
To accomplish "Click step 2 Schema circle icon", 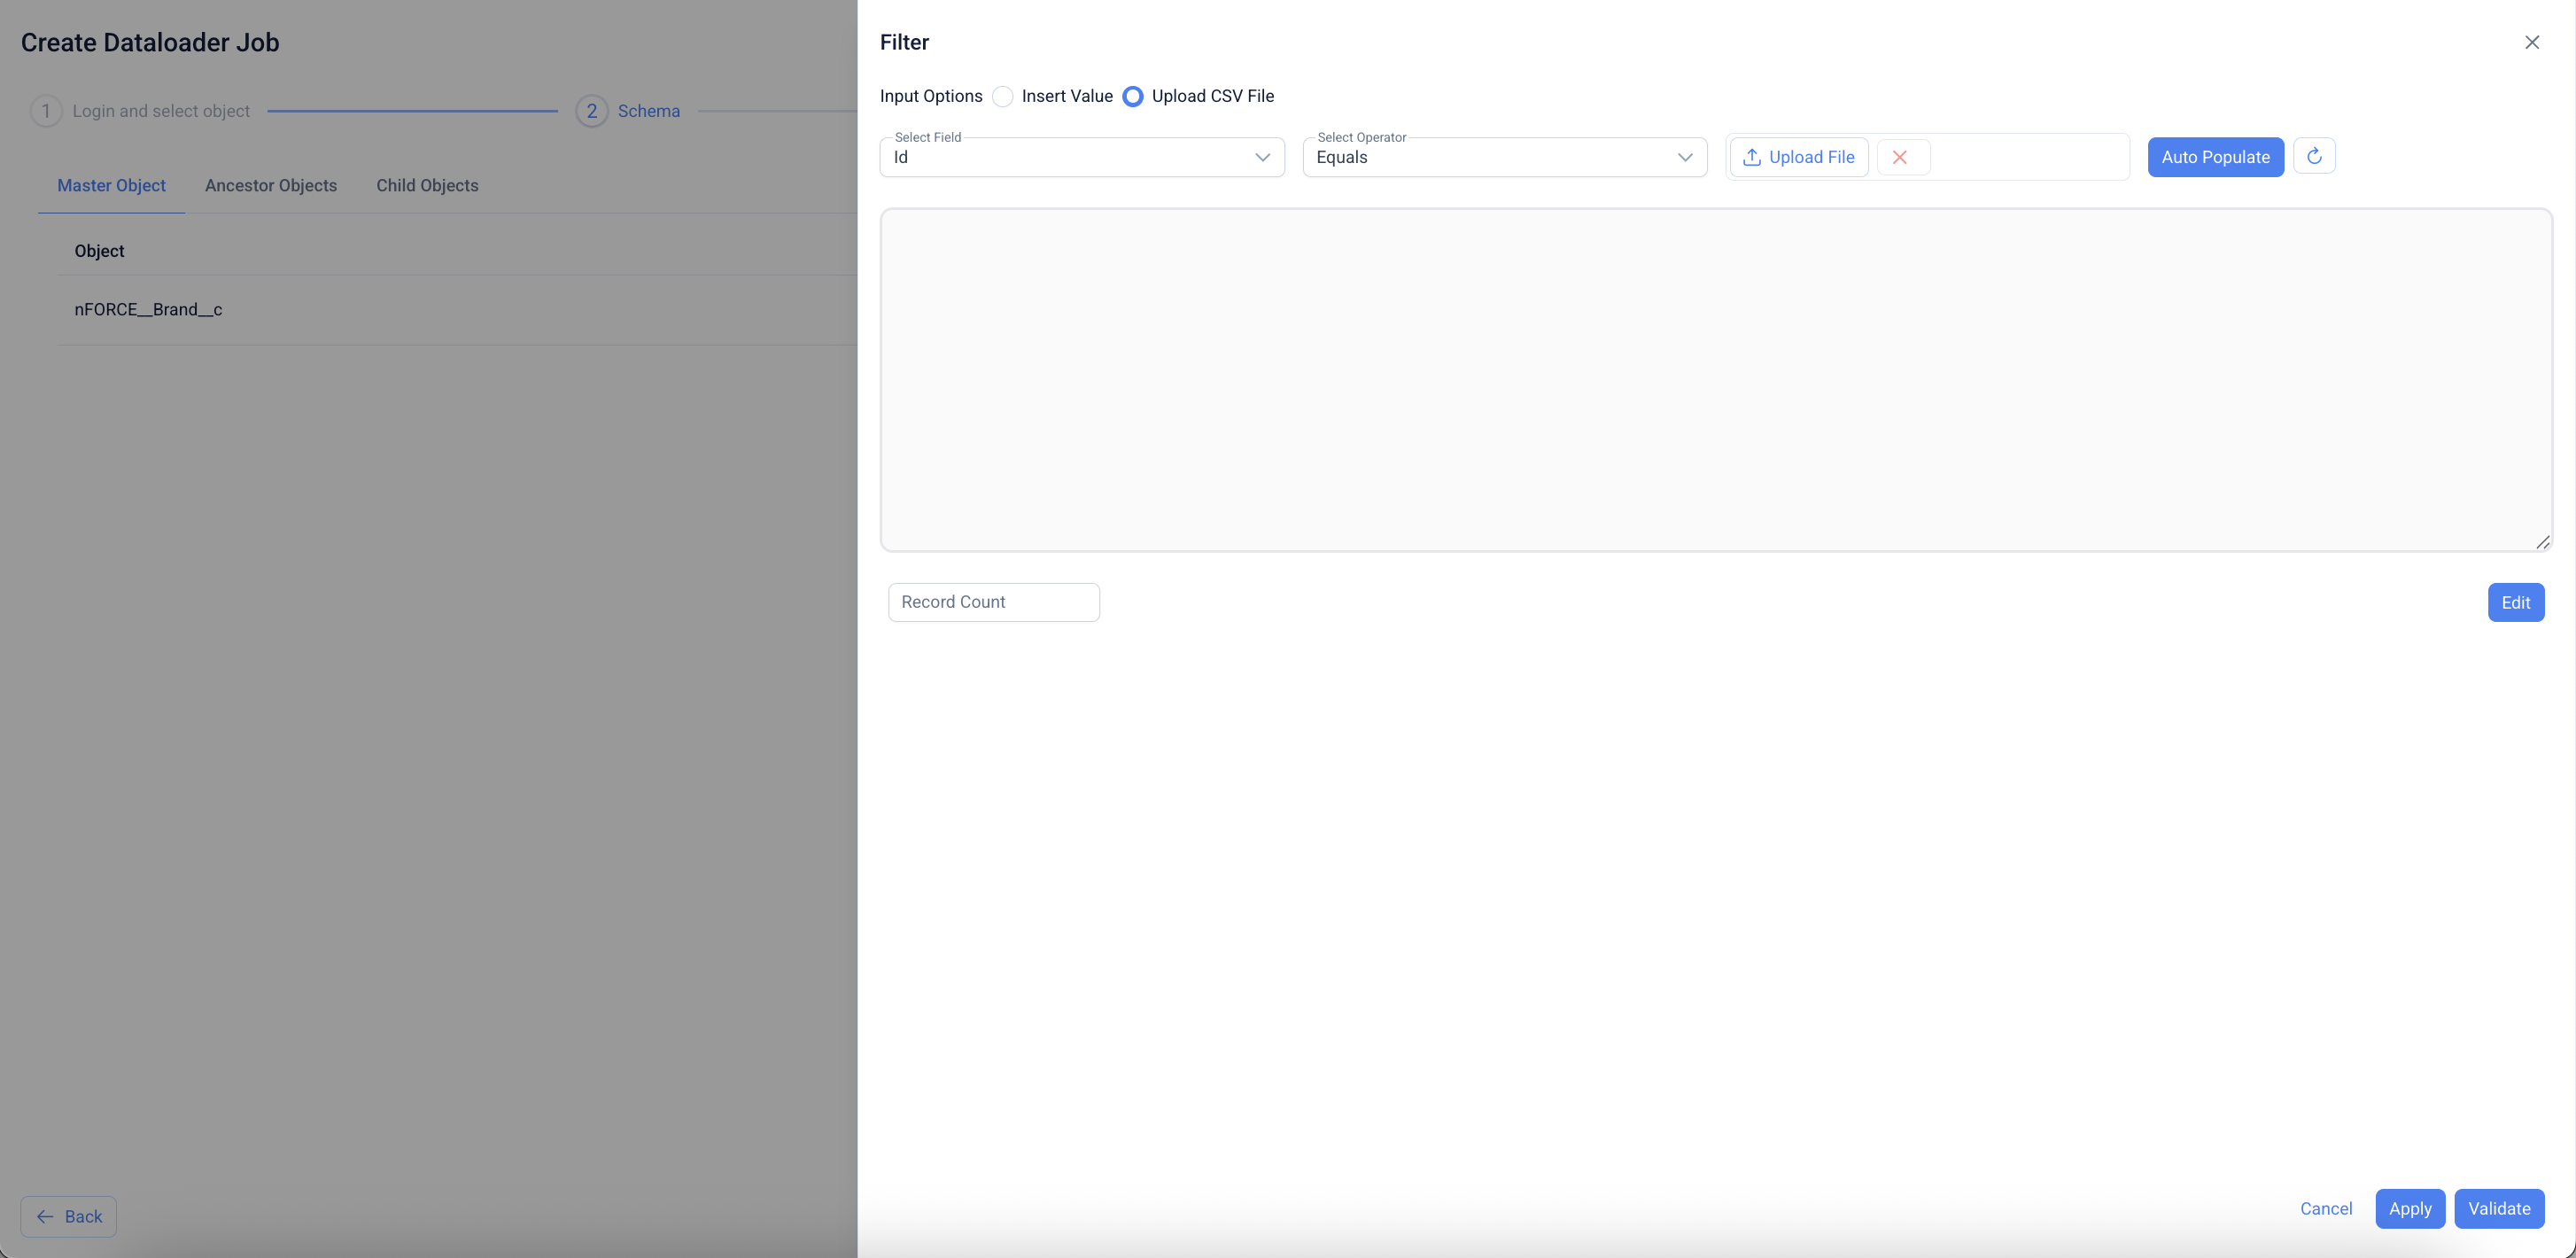I will (591, 111).
